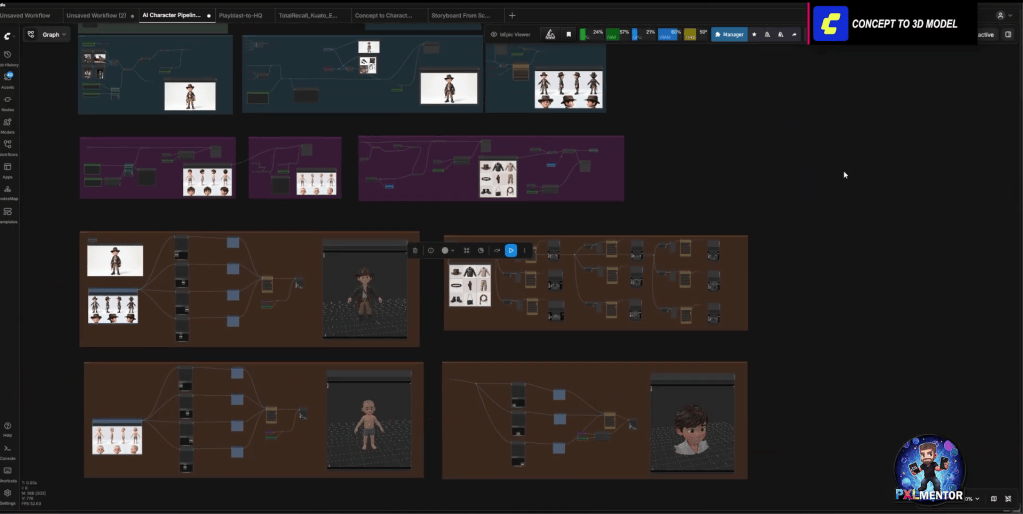1023x514 pixels.
Task: Click the first warning triangle icon after star
Action: (767, 35)
